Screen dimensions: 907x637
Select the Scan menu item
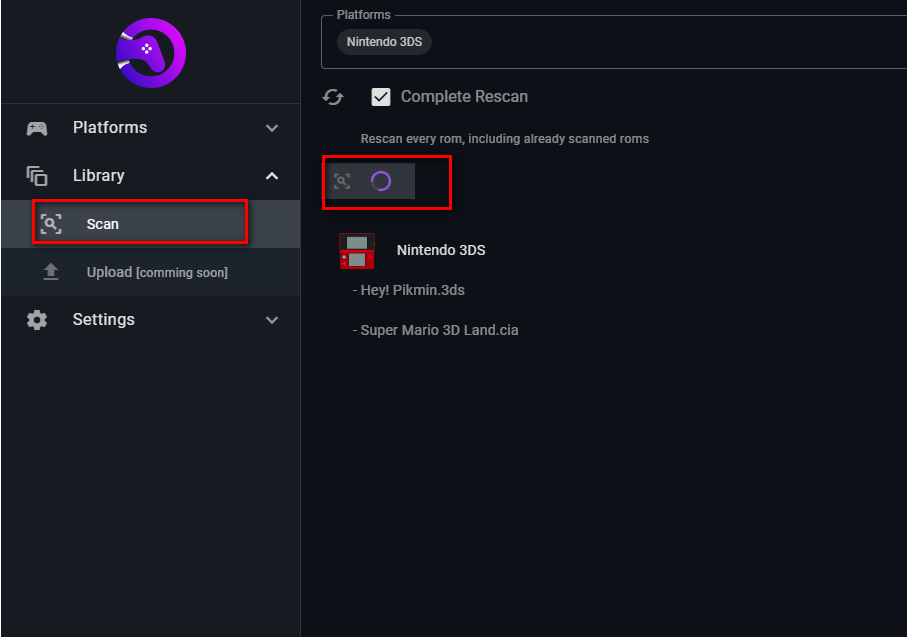coord(140,224)
